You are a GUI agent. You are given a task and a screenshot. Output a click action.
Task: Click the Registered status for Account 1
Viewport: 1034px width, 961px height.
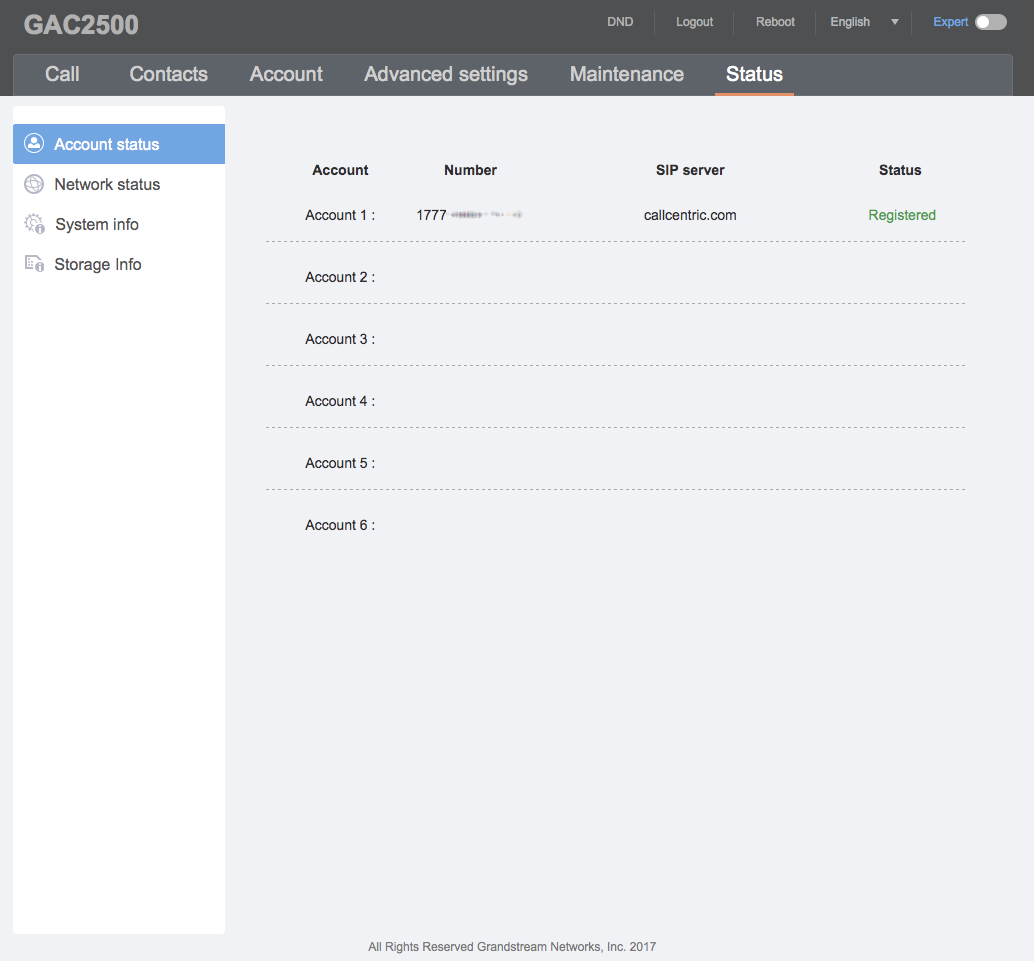901,215
